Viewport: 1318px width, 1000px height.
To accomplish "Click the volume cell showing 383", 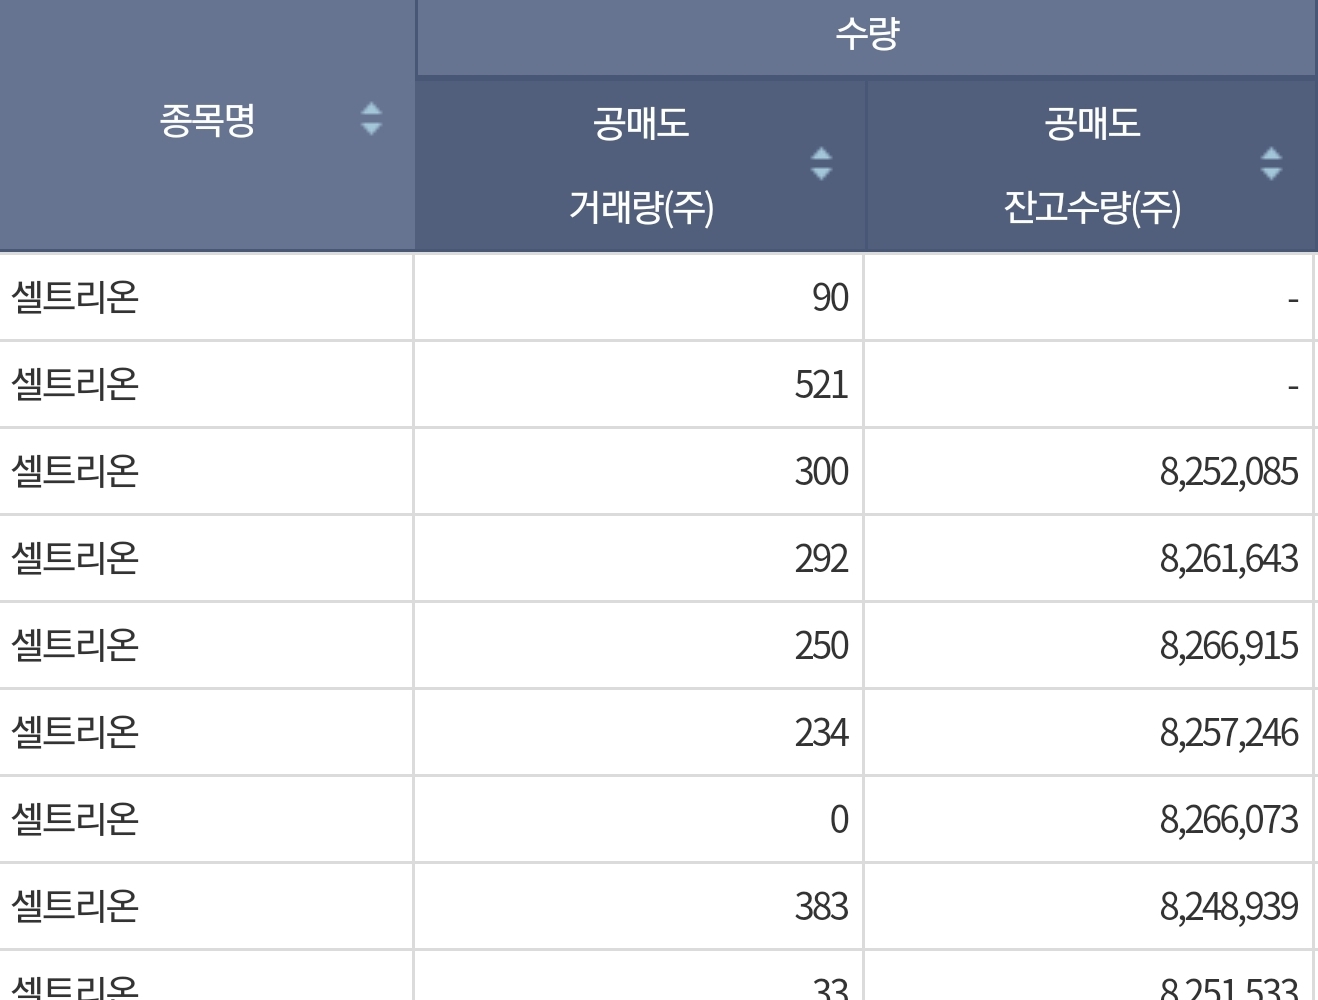I will point(639,907).
